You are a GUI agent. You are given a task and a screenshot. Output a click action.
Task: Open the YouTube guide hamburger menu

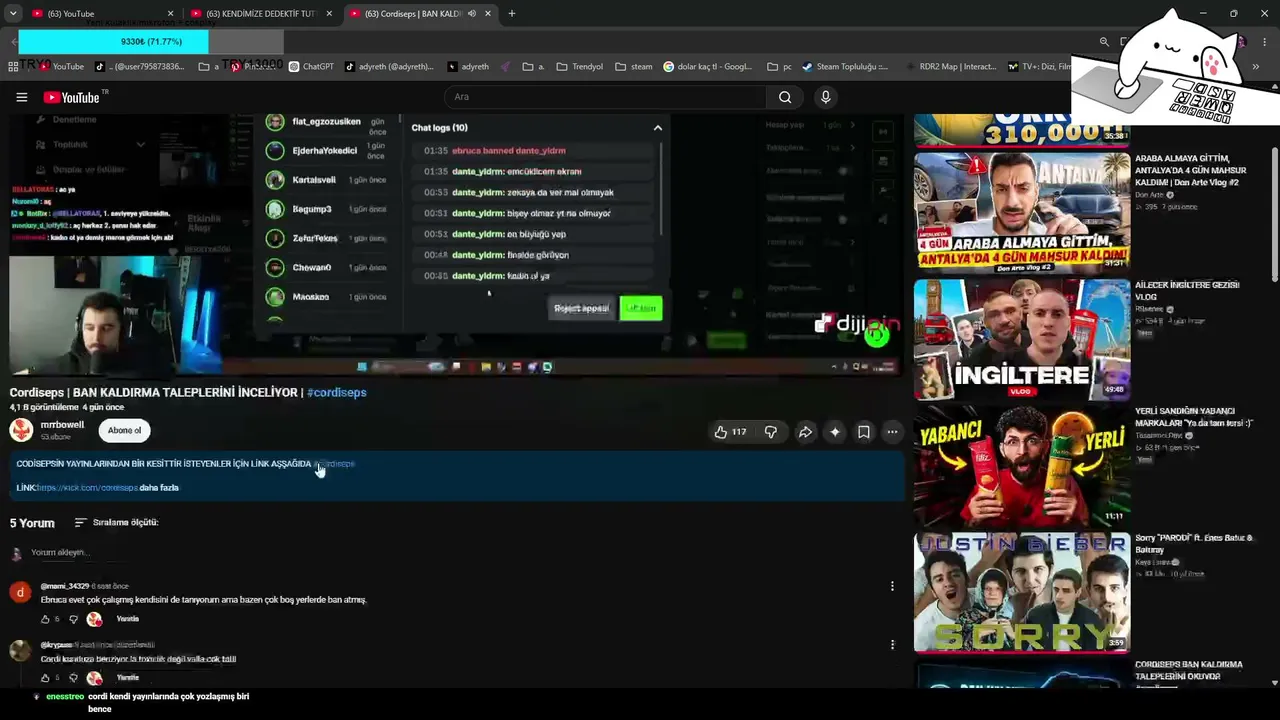(21, 97)
